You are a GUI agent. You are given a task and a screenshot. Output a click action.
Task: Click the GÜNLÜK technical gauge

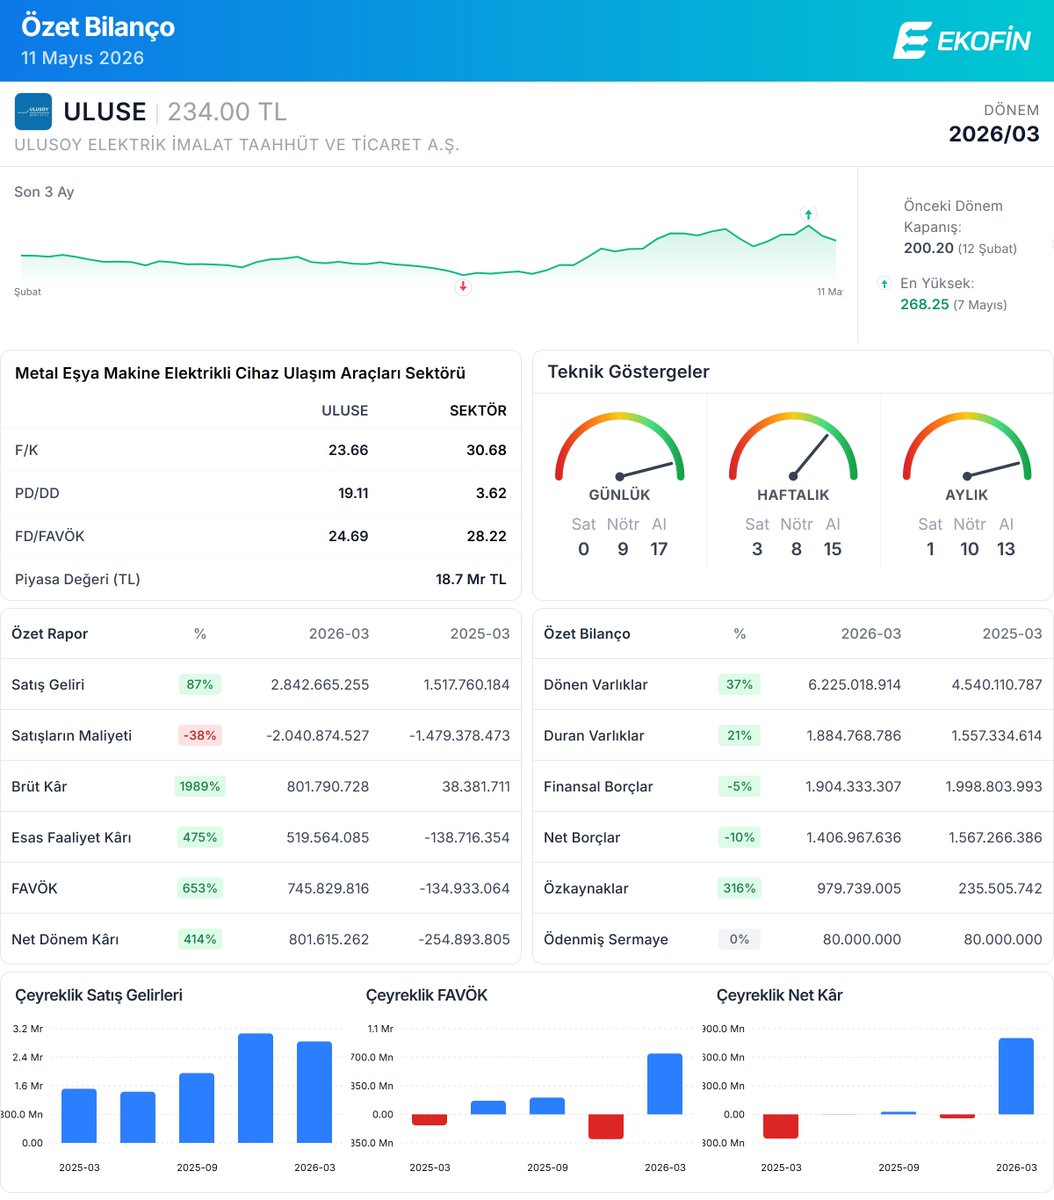(619, 447)
